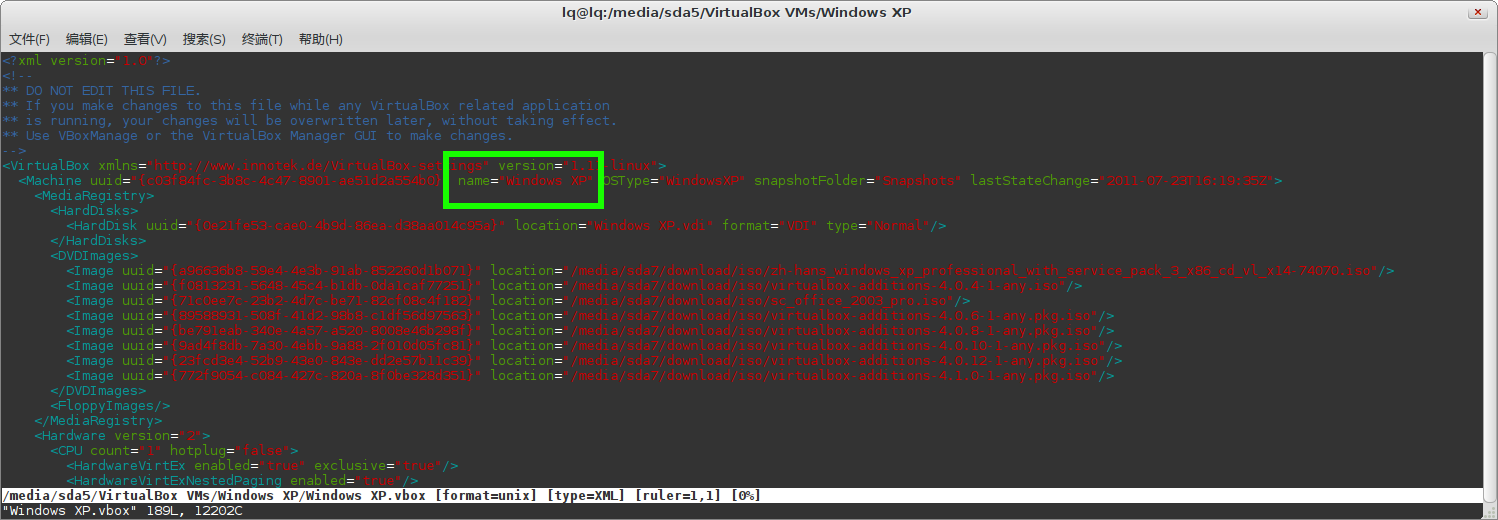Click the <CPU count="1" hotplug line
The height and width of the screenshot is (520, 1498).
[x=175, y=450]
